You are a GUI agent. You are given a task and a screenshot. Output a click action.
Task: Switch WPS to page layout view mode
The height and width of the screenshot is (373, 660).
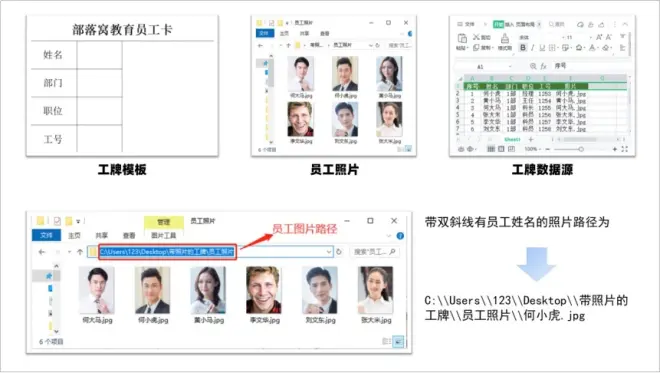pyautogui.click(x=501, y=149)
